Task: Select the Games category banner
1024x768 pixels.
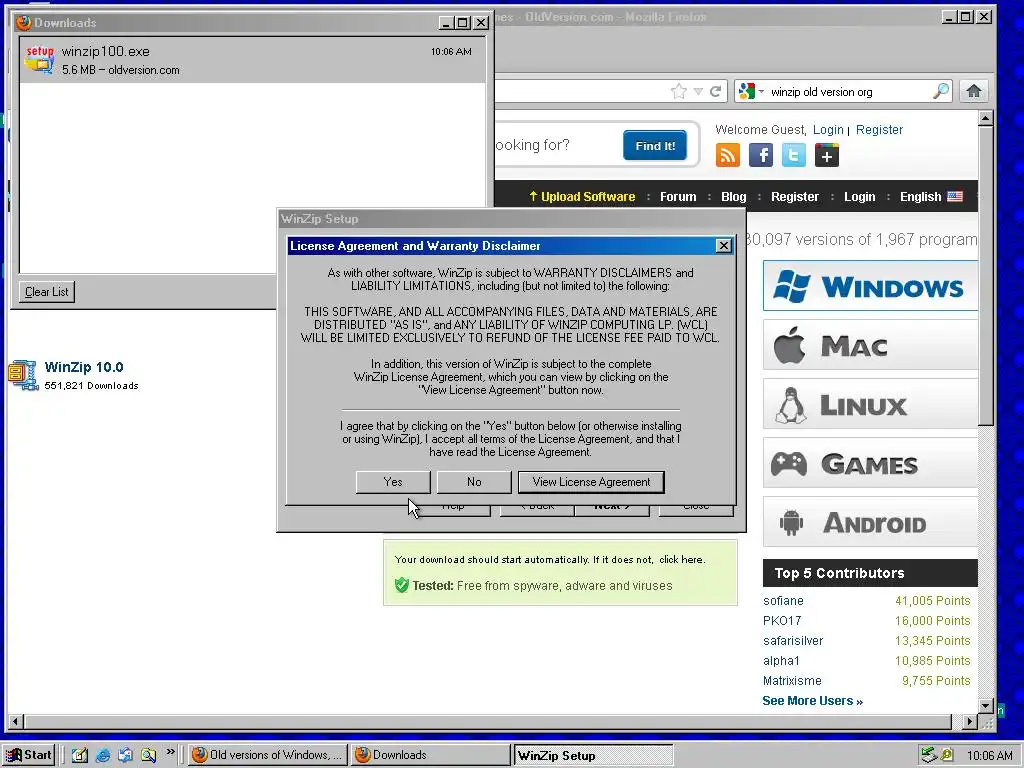Action: pos(870,462)
